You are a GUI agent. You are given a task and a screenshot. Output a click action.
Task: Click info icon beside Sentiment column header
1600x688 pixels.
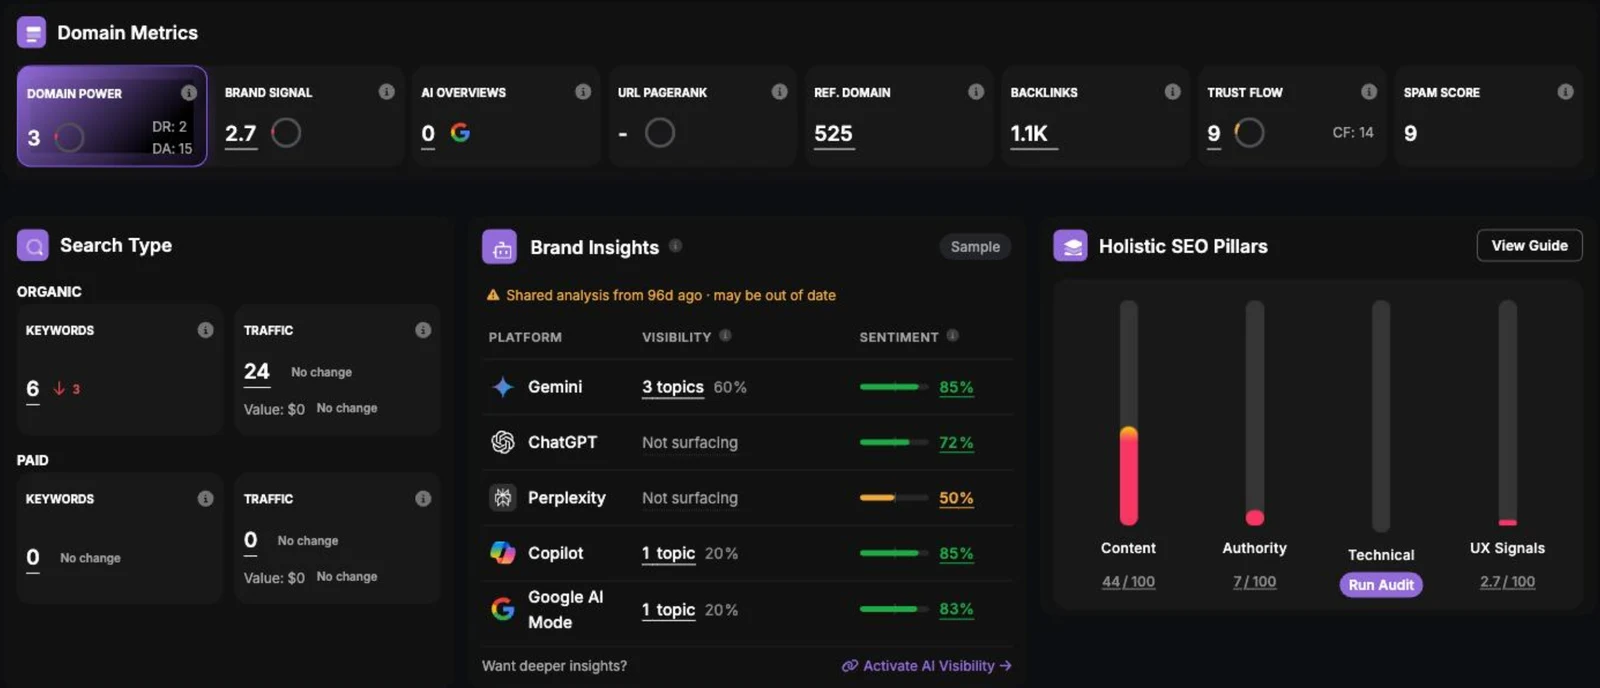tap(952, 335)
